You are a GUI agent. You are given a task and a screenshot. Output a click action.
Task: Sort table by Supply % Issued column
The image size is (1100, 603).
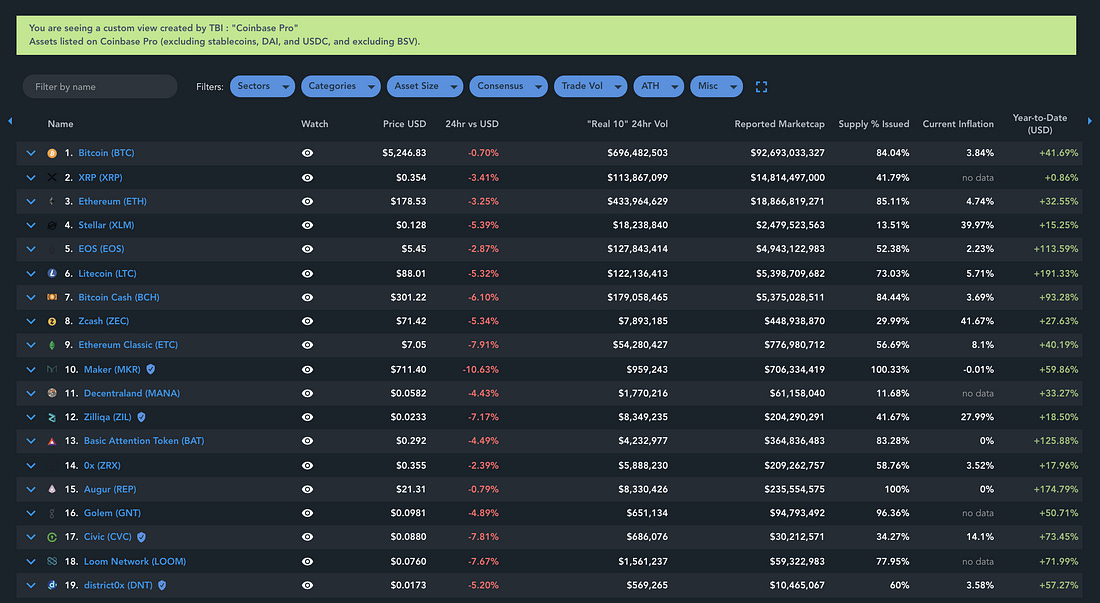(x=873, y=124)
